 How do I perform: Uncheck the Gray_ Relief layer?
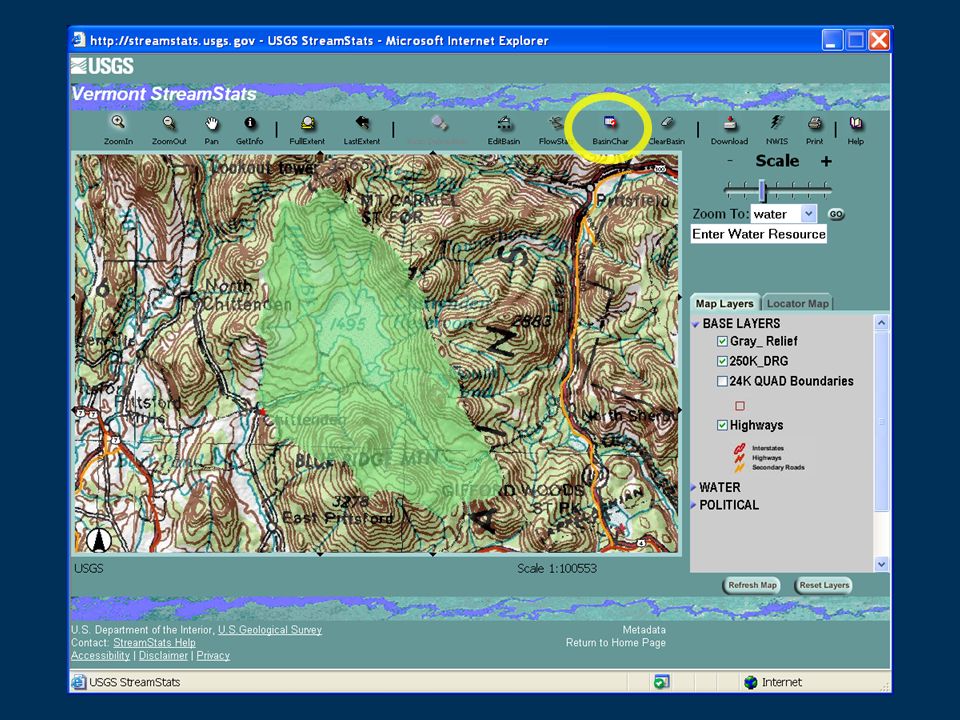(x=722, y=342)
